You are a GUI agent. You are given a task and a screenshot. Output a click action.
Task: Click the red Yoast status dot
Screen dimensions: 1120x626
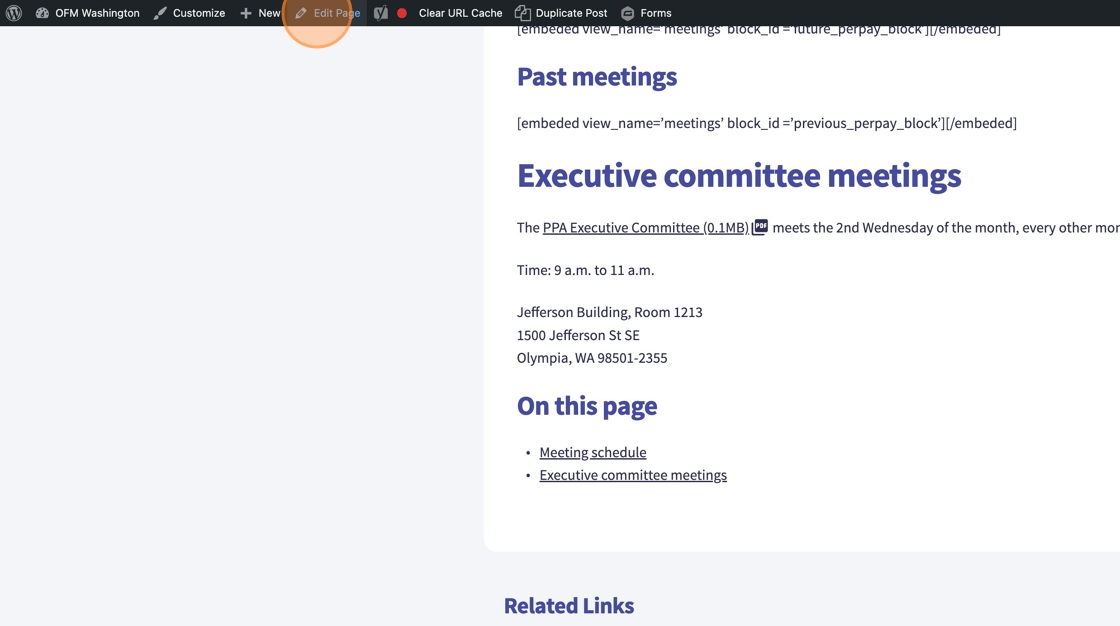pos(402,13)
